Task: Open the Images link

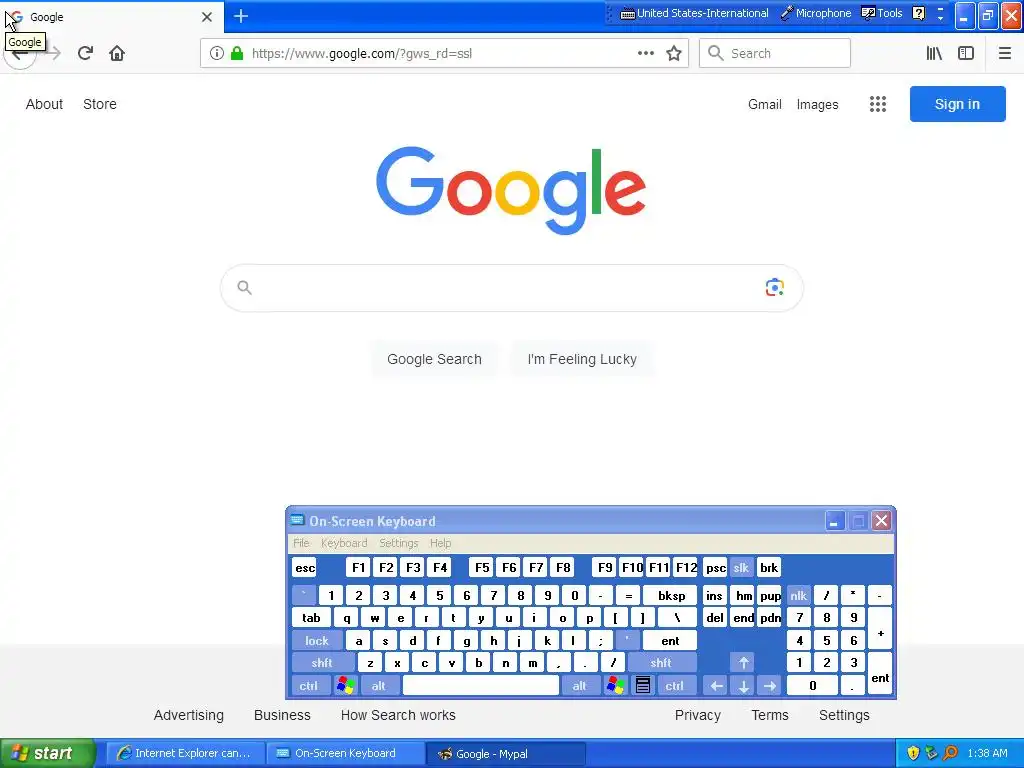Action: (817, 104)
